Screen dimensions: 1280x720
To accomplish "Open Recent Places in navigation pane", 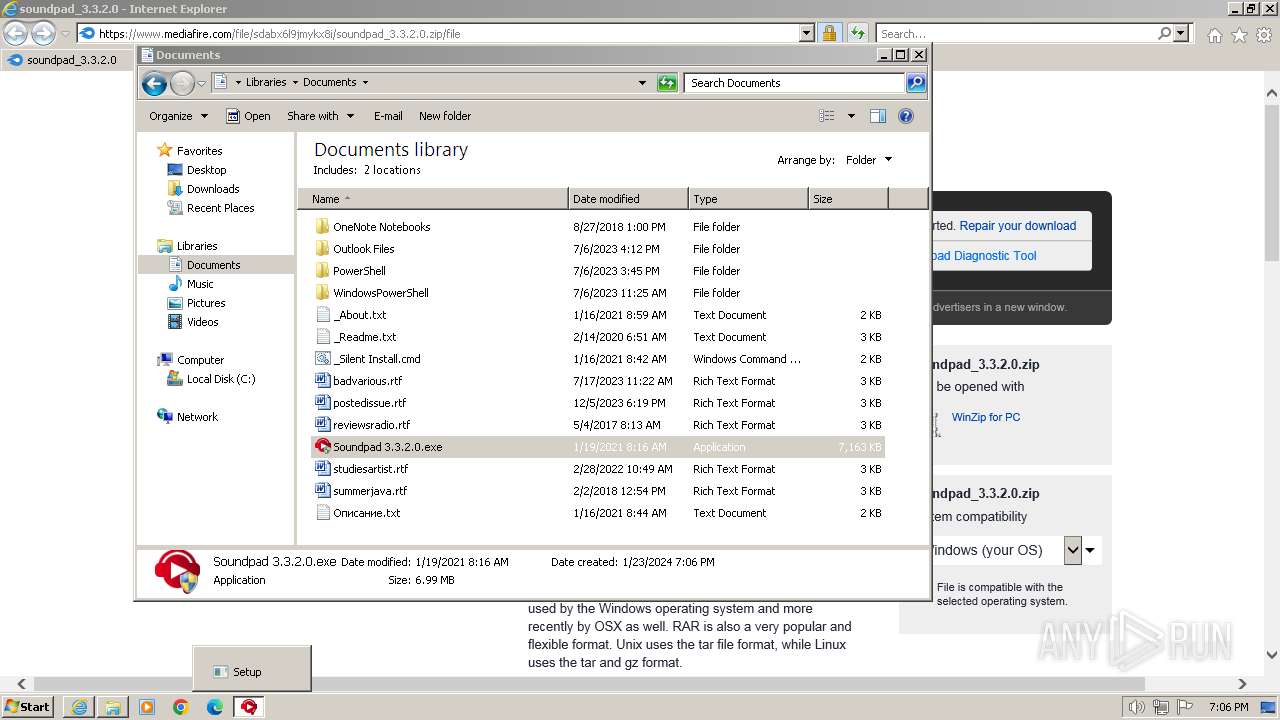I will coord(220,208).
